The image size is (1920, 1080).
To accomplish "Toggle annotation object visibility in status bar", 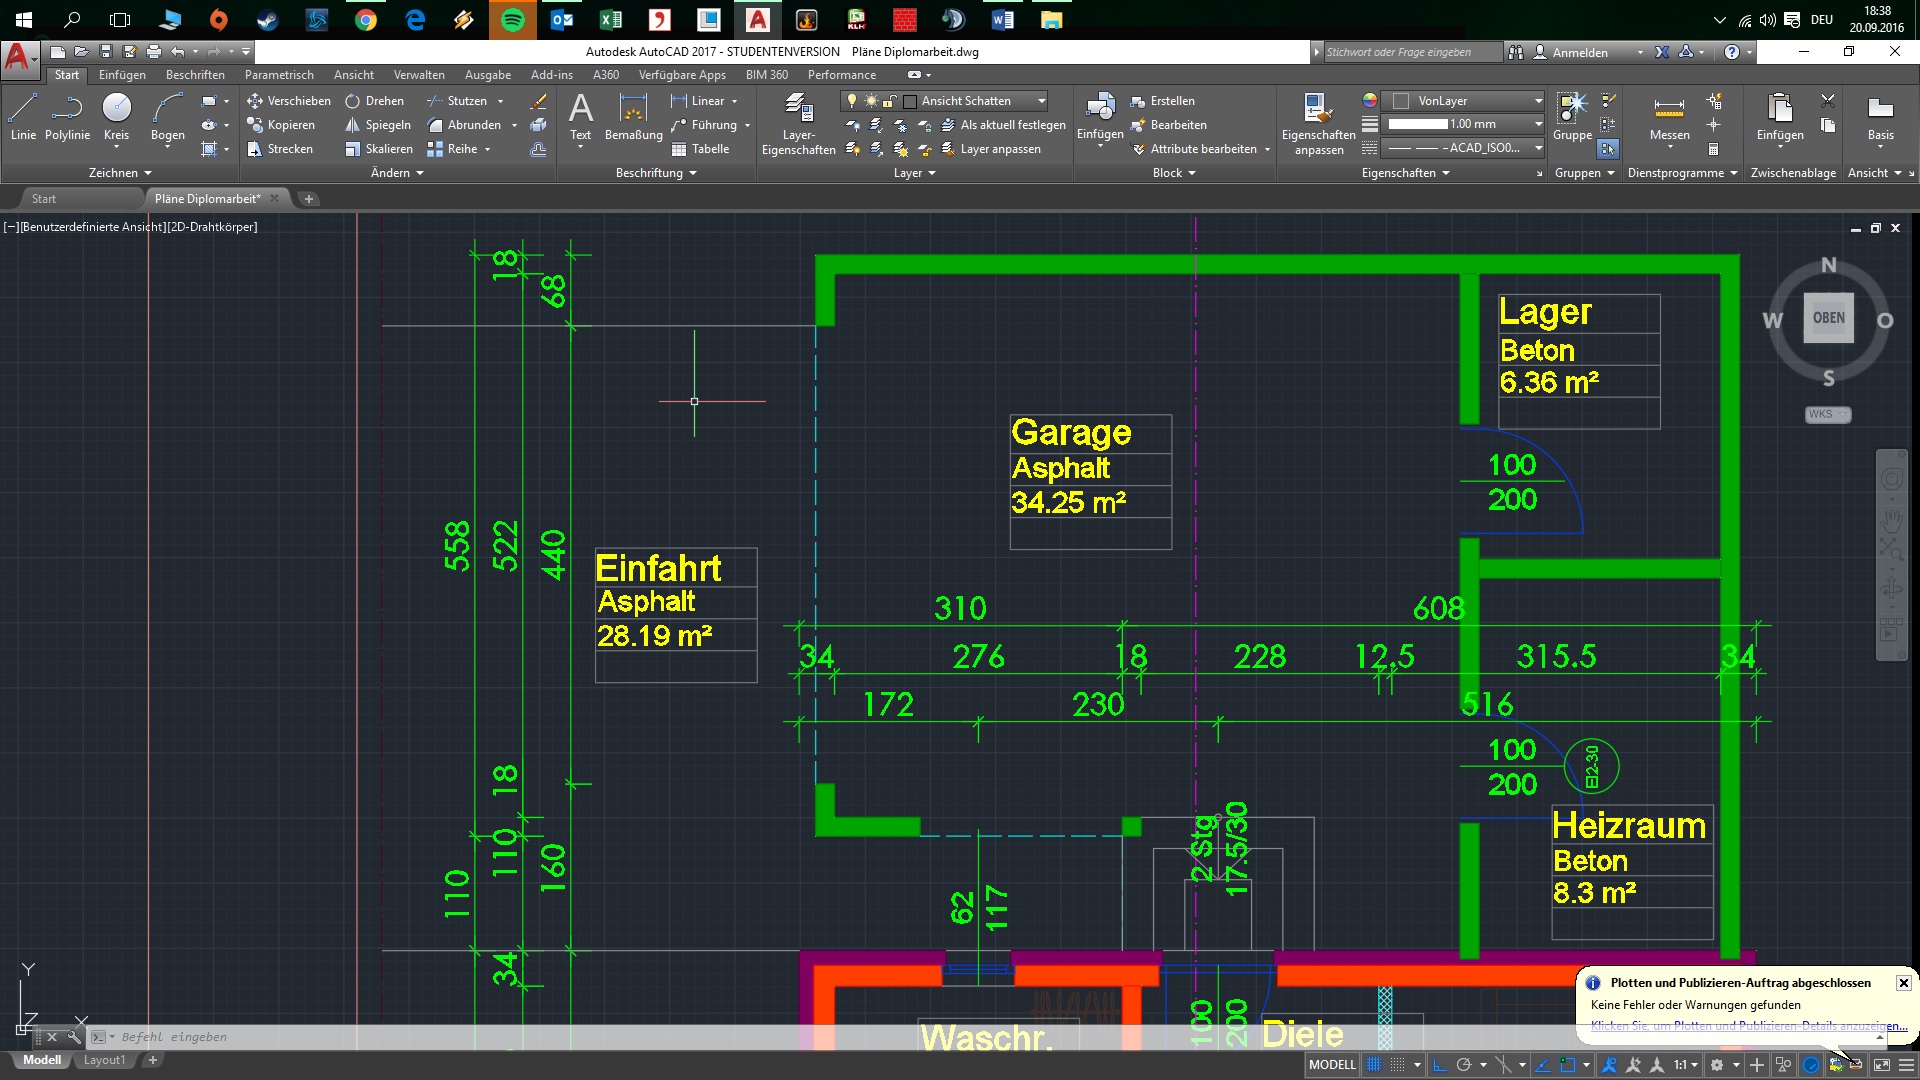I will [x=1609, y=1065].
